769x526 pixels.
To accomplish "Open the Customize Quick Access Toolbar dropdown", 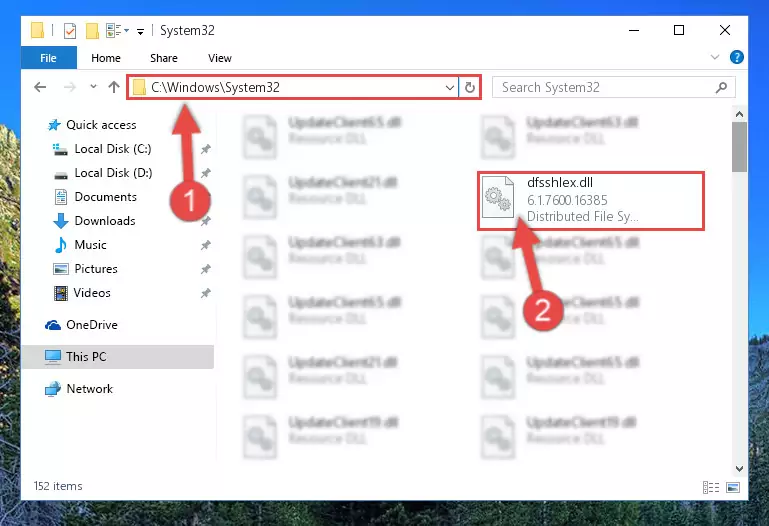I will [x=140, y=32].
